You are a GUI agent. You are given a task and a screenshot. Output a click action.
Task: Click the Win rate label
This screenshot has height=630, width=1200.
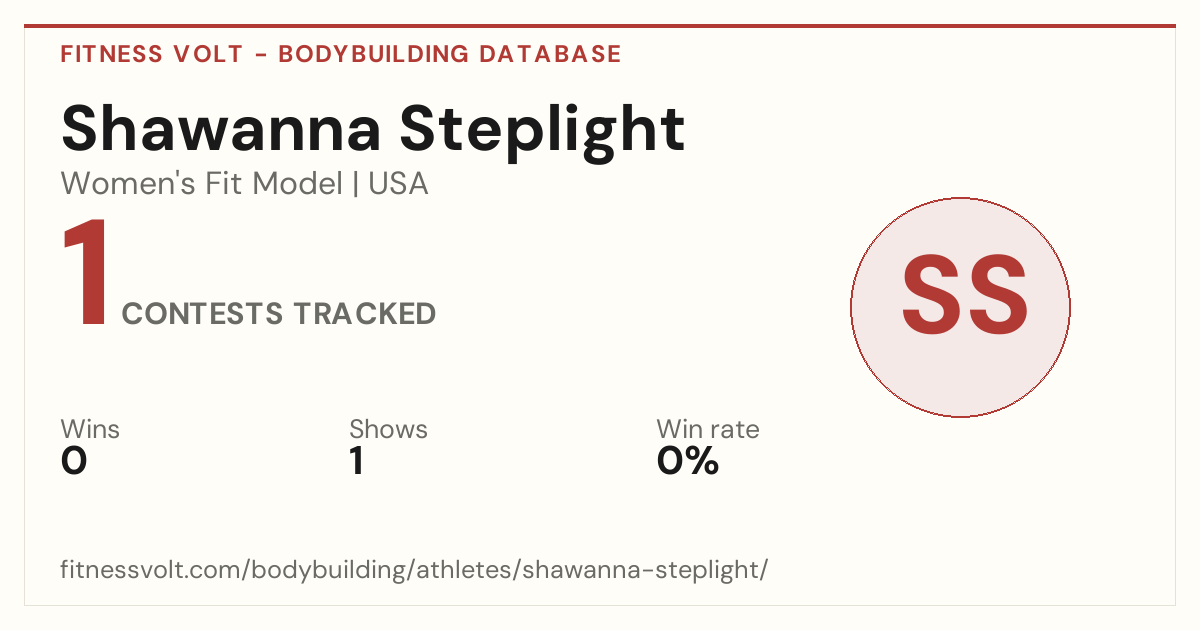click(708, 430)
